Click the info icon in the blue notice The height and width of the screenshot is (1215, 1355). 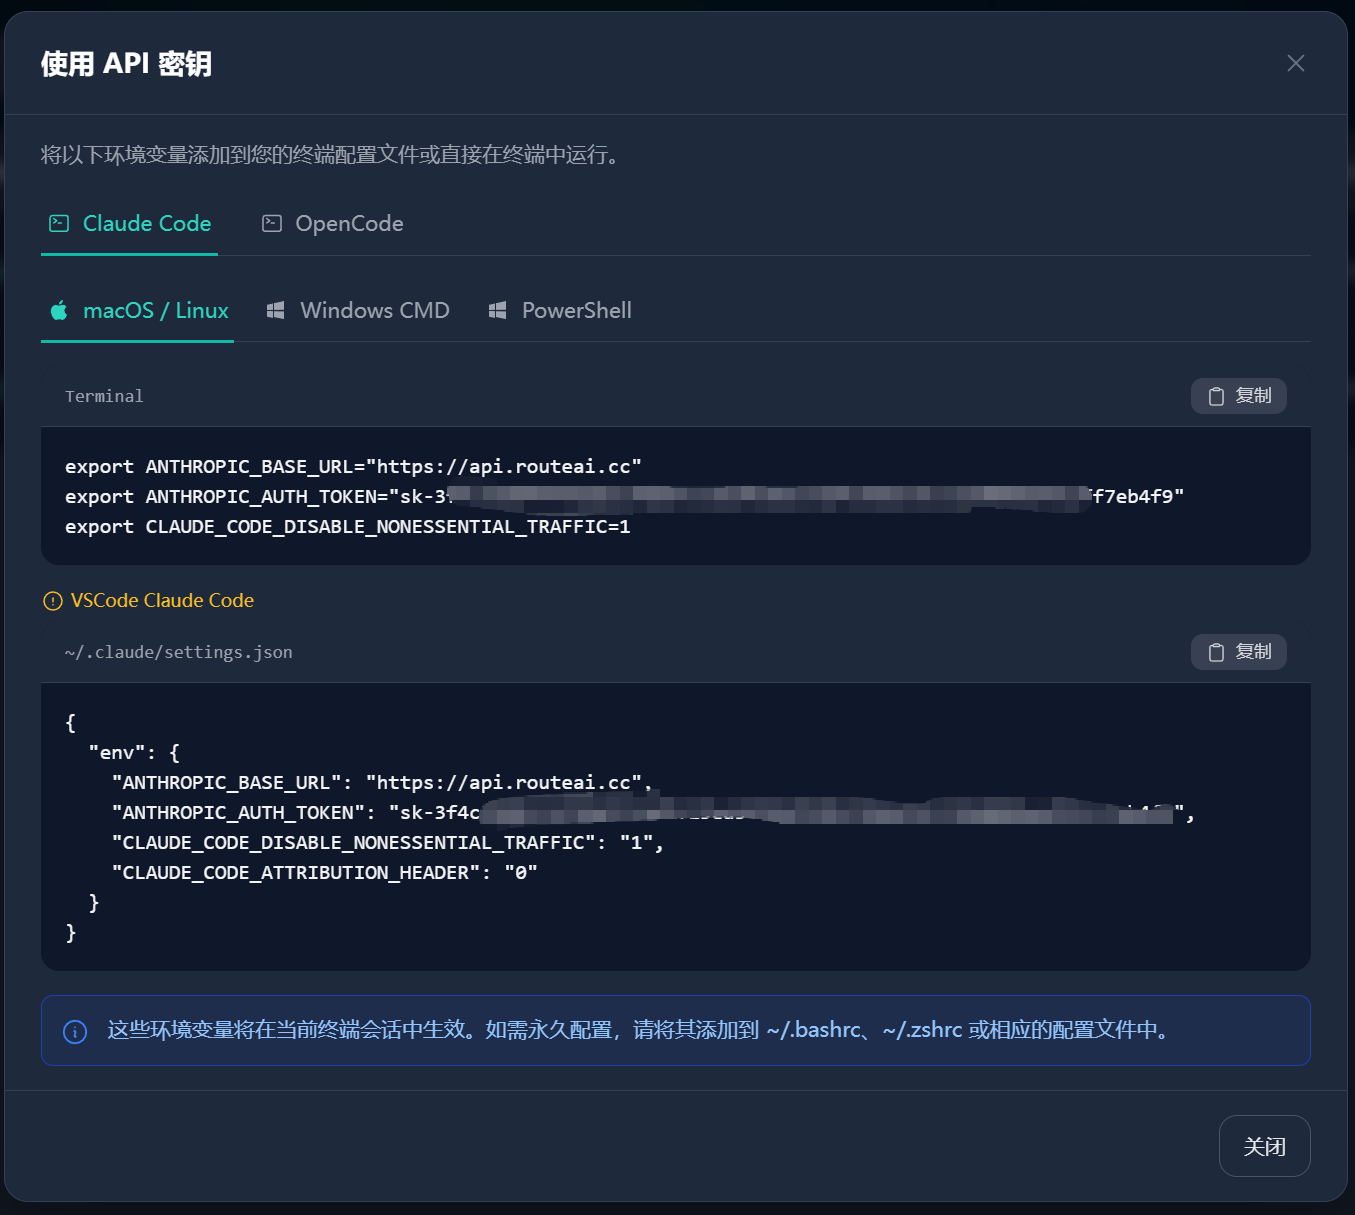click(x=75, y=1031)
